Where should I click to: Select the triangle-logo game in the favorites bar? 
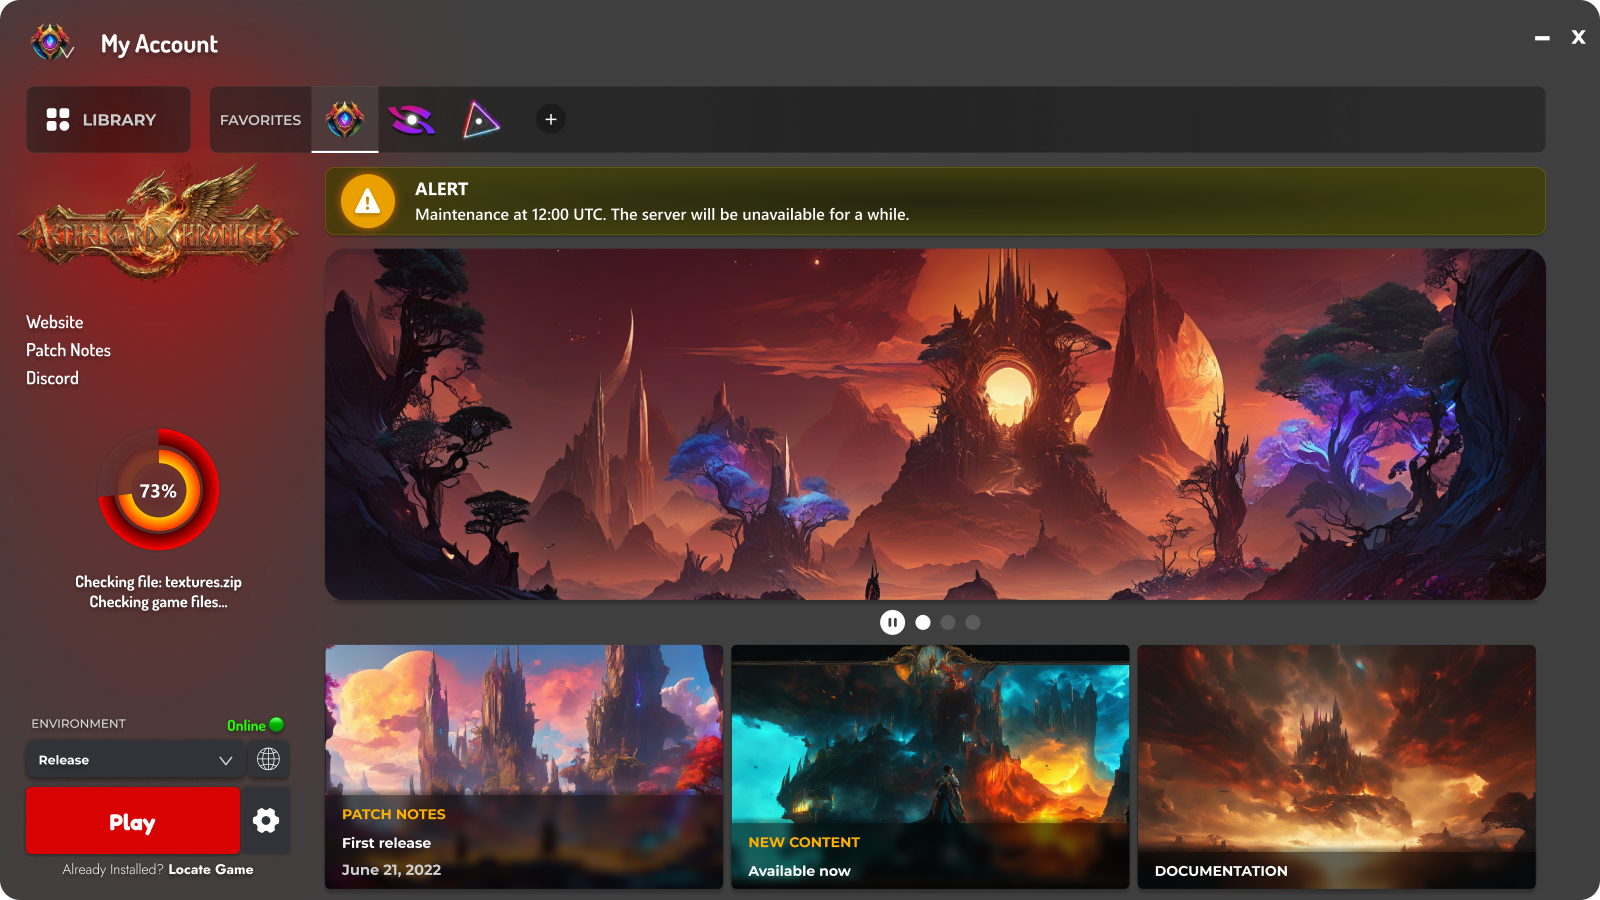481,119
